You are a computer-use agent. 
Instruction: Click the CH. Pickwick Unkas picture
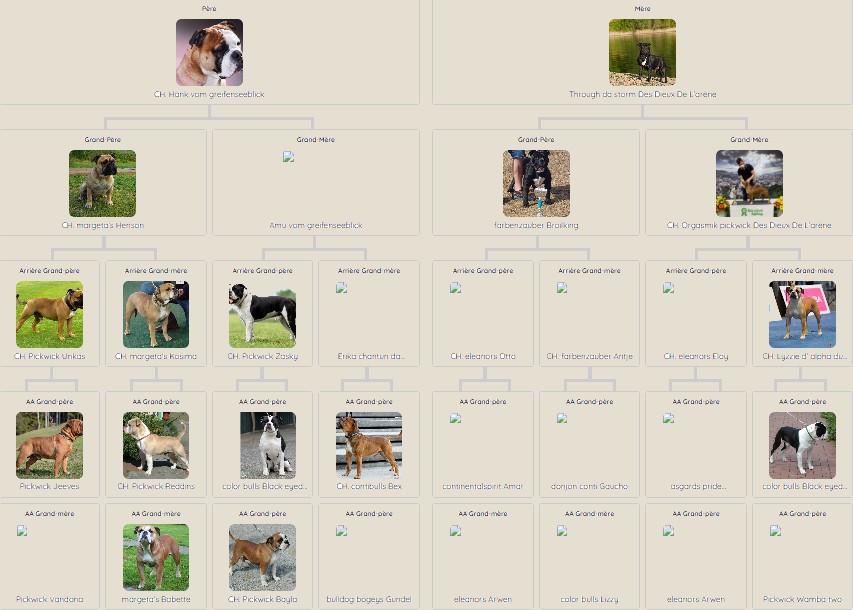(x=49, y=314)
